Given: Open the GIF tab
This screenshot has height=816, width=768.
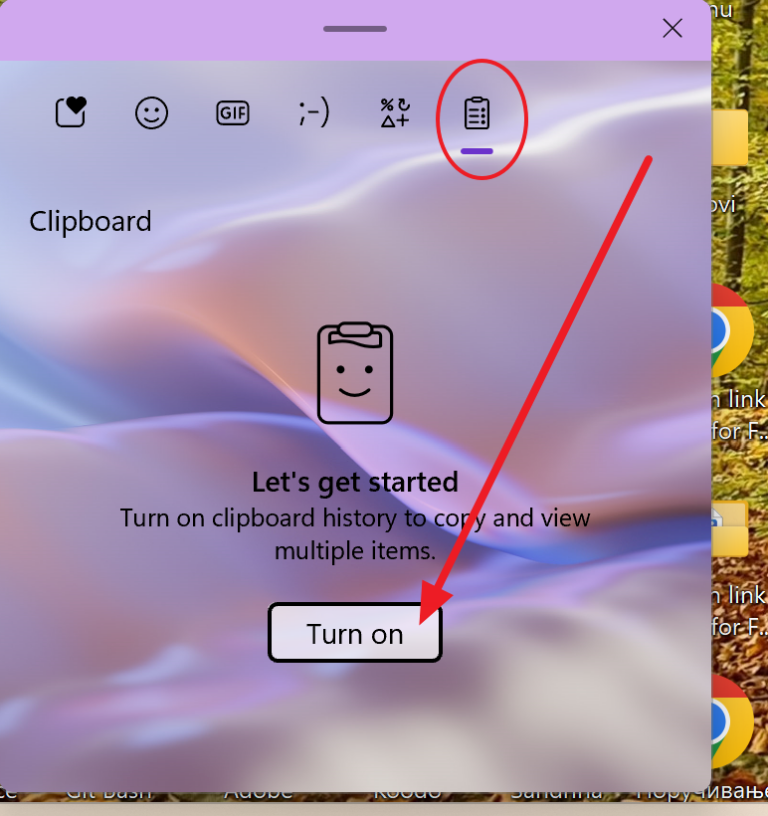Looking at the screenshot, I should [x=233, y=113].
